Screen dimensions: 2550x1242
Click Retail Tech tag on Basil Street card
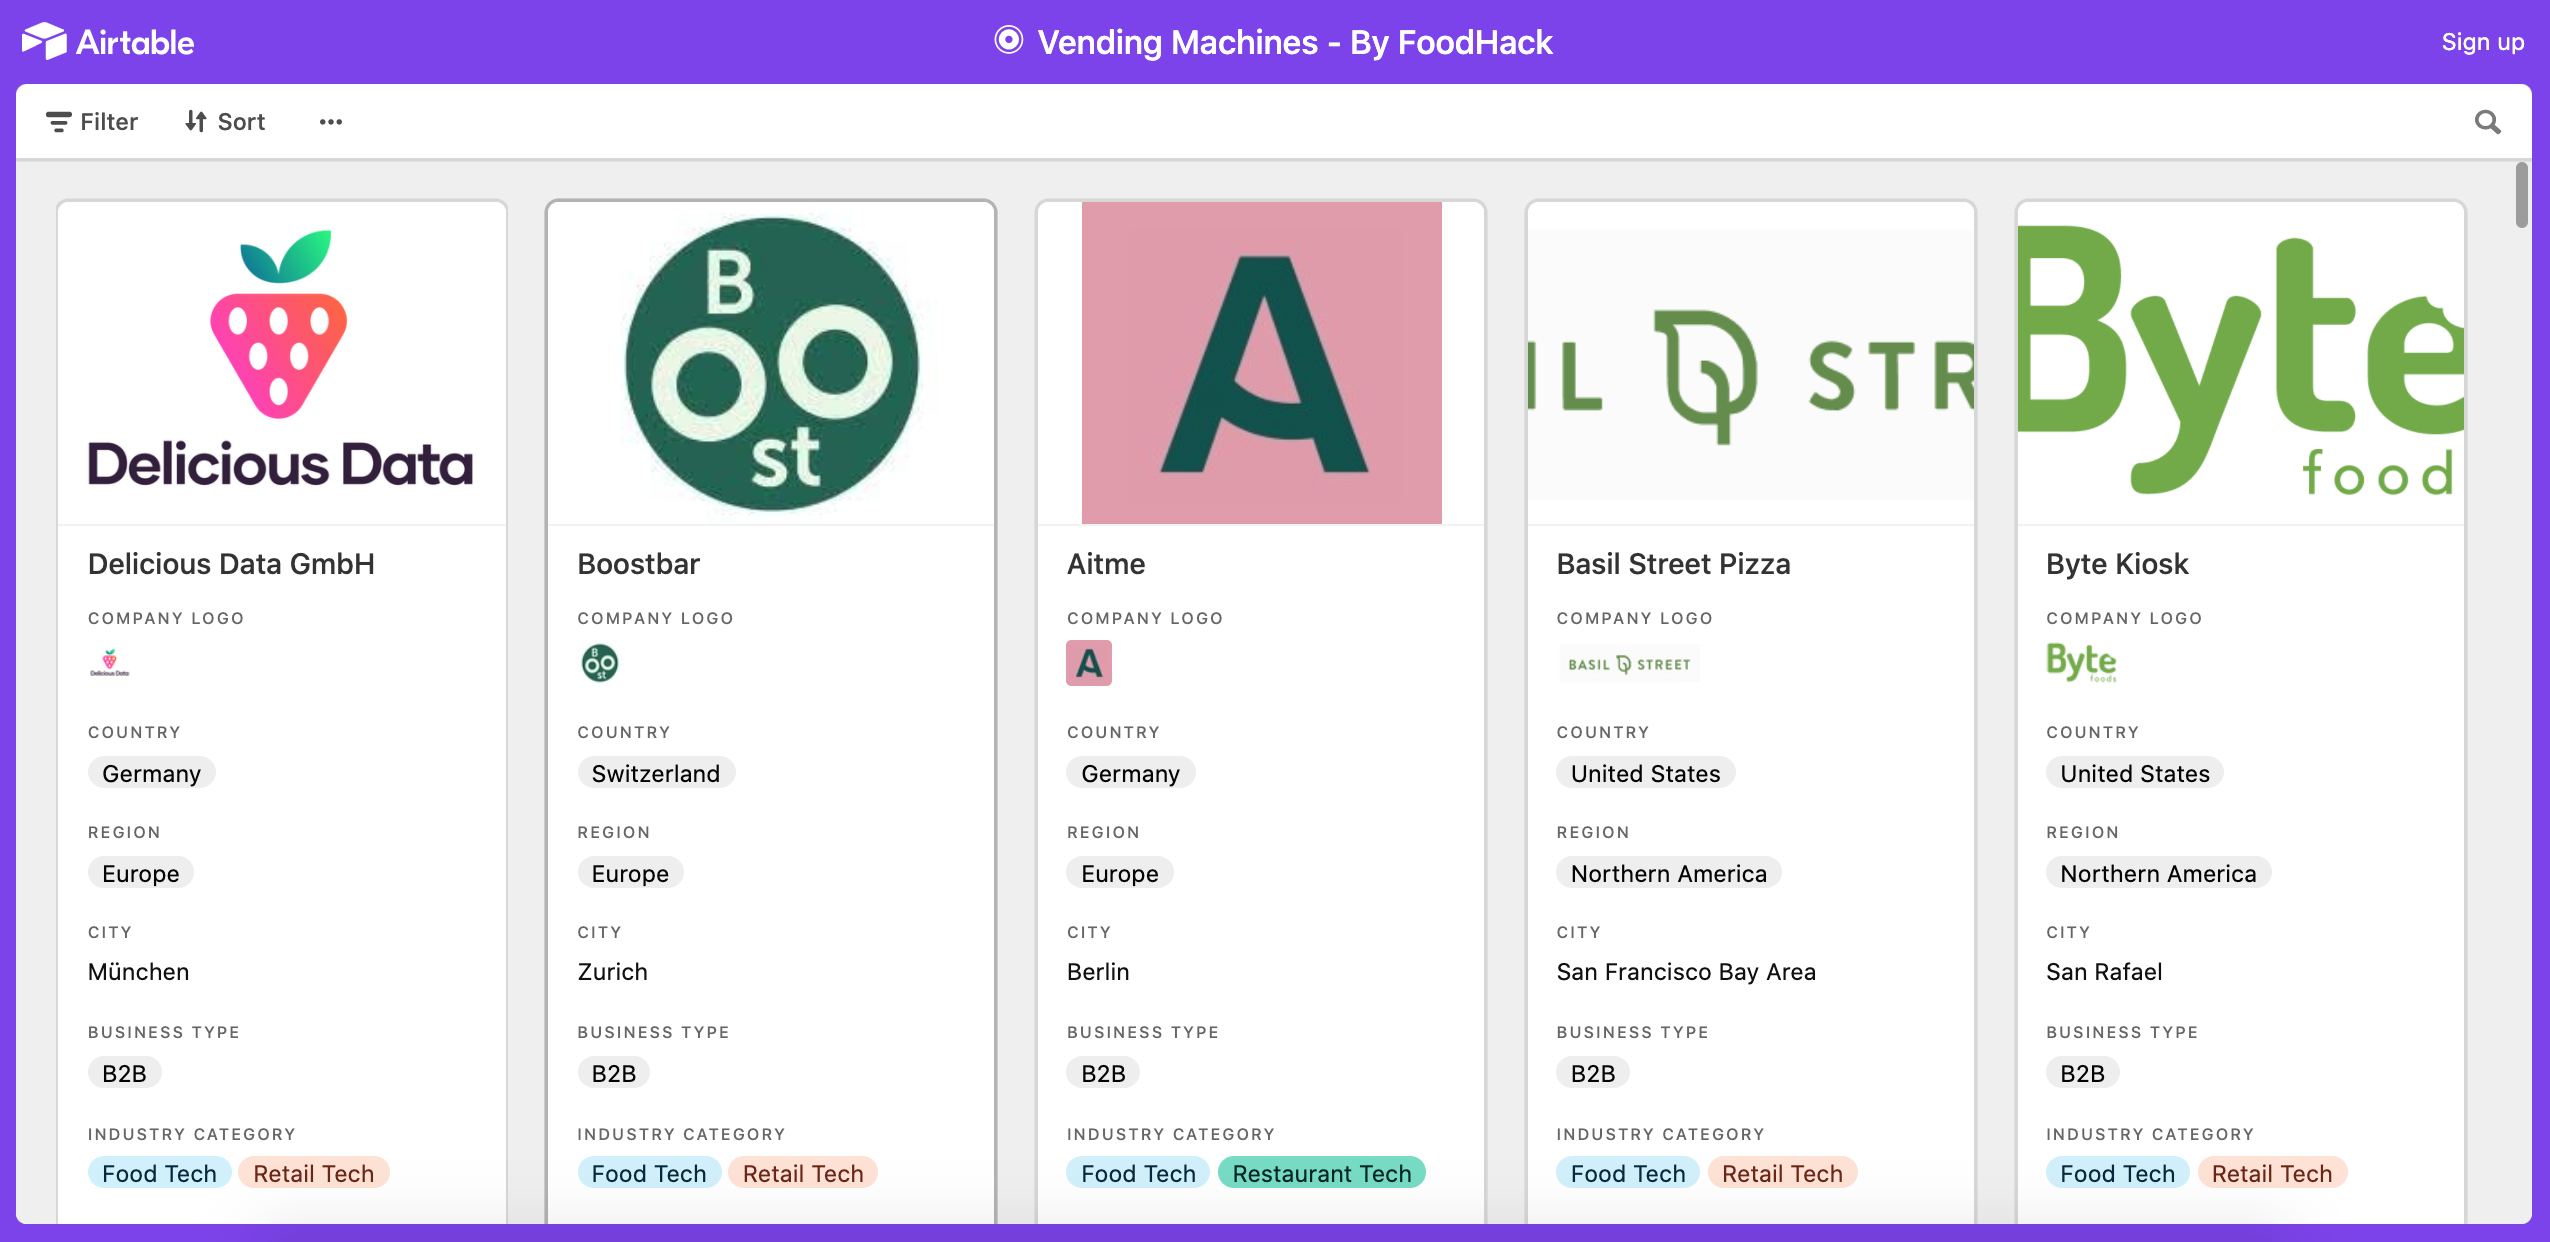point(1782,1173)
